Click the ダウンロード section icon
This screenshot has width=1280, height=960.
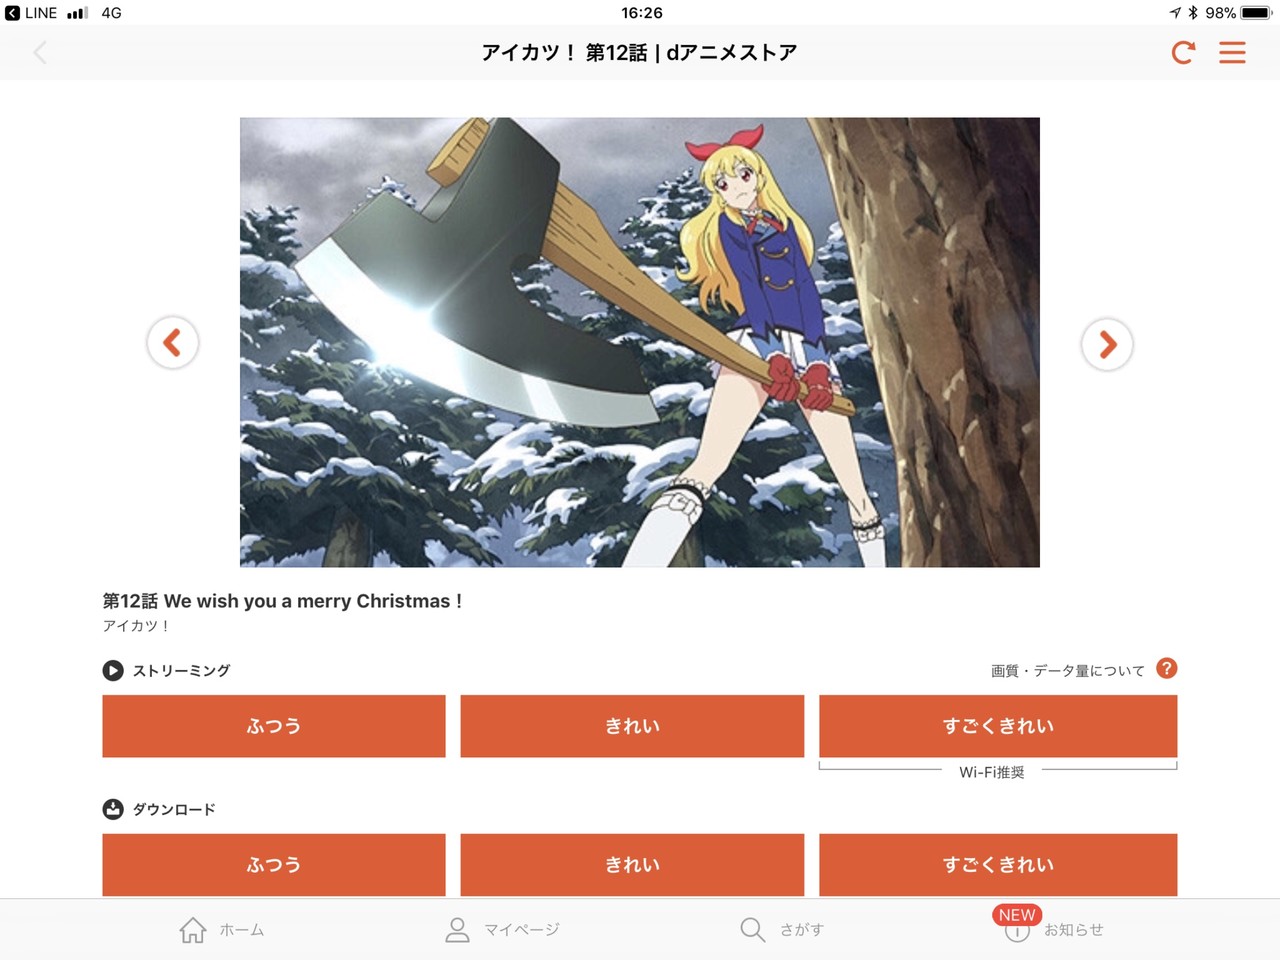(113, 809)
